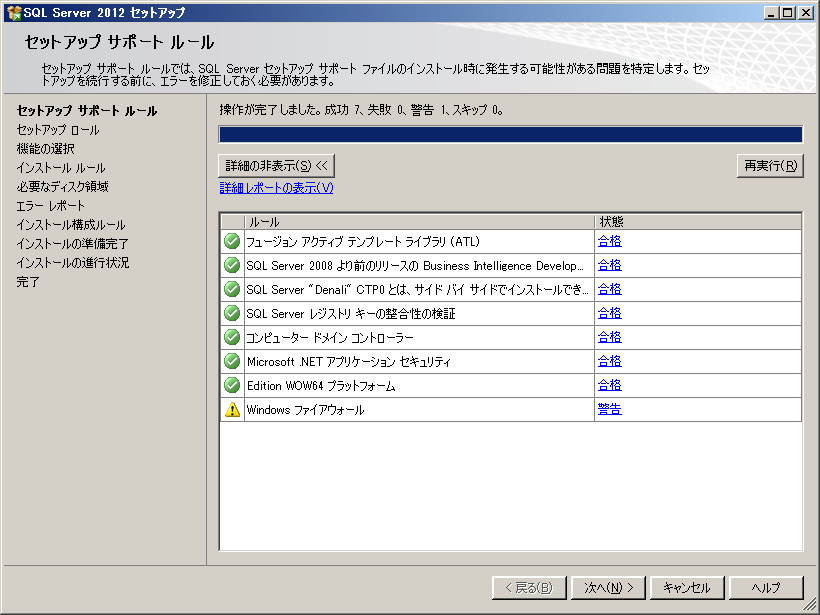Click the blue completed progress bar
The height and width of the screenshot is (615, 820).
(510, 135)
